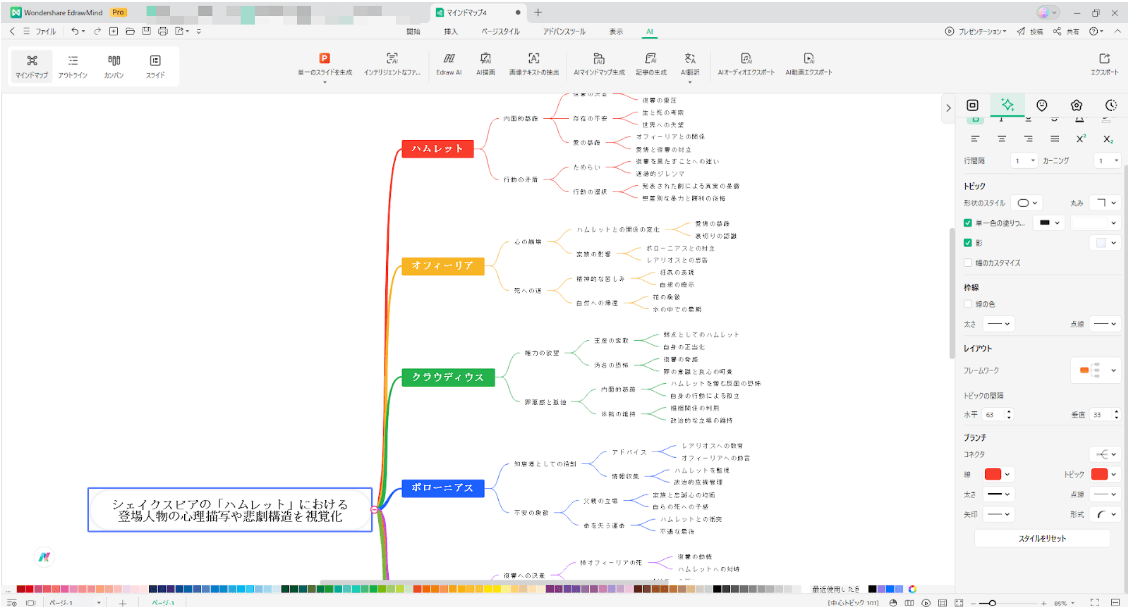The height and width of the screenshot is (607, 1128).
Task: Click the red branch topic color swatch
Action: click(x=1099, y=474)
